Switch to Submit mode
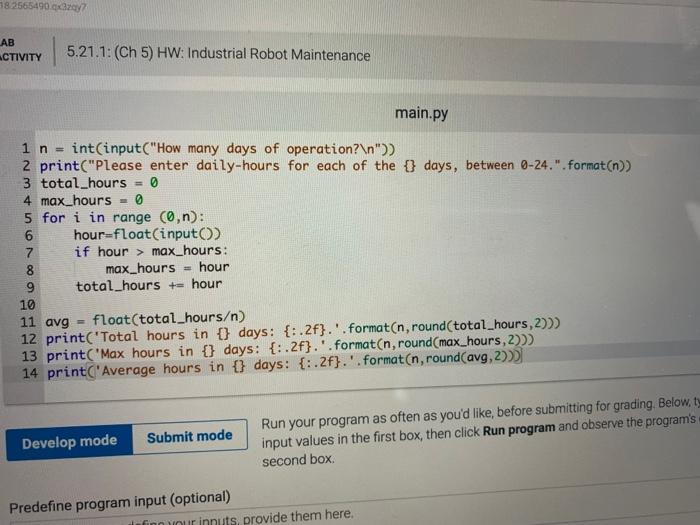 tap(190, 436)
